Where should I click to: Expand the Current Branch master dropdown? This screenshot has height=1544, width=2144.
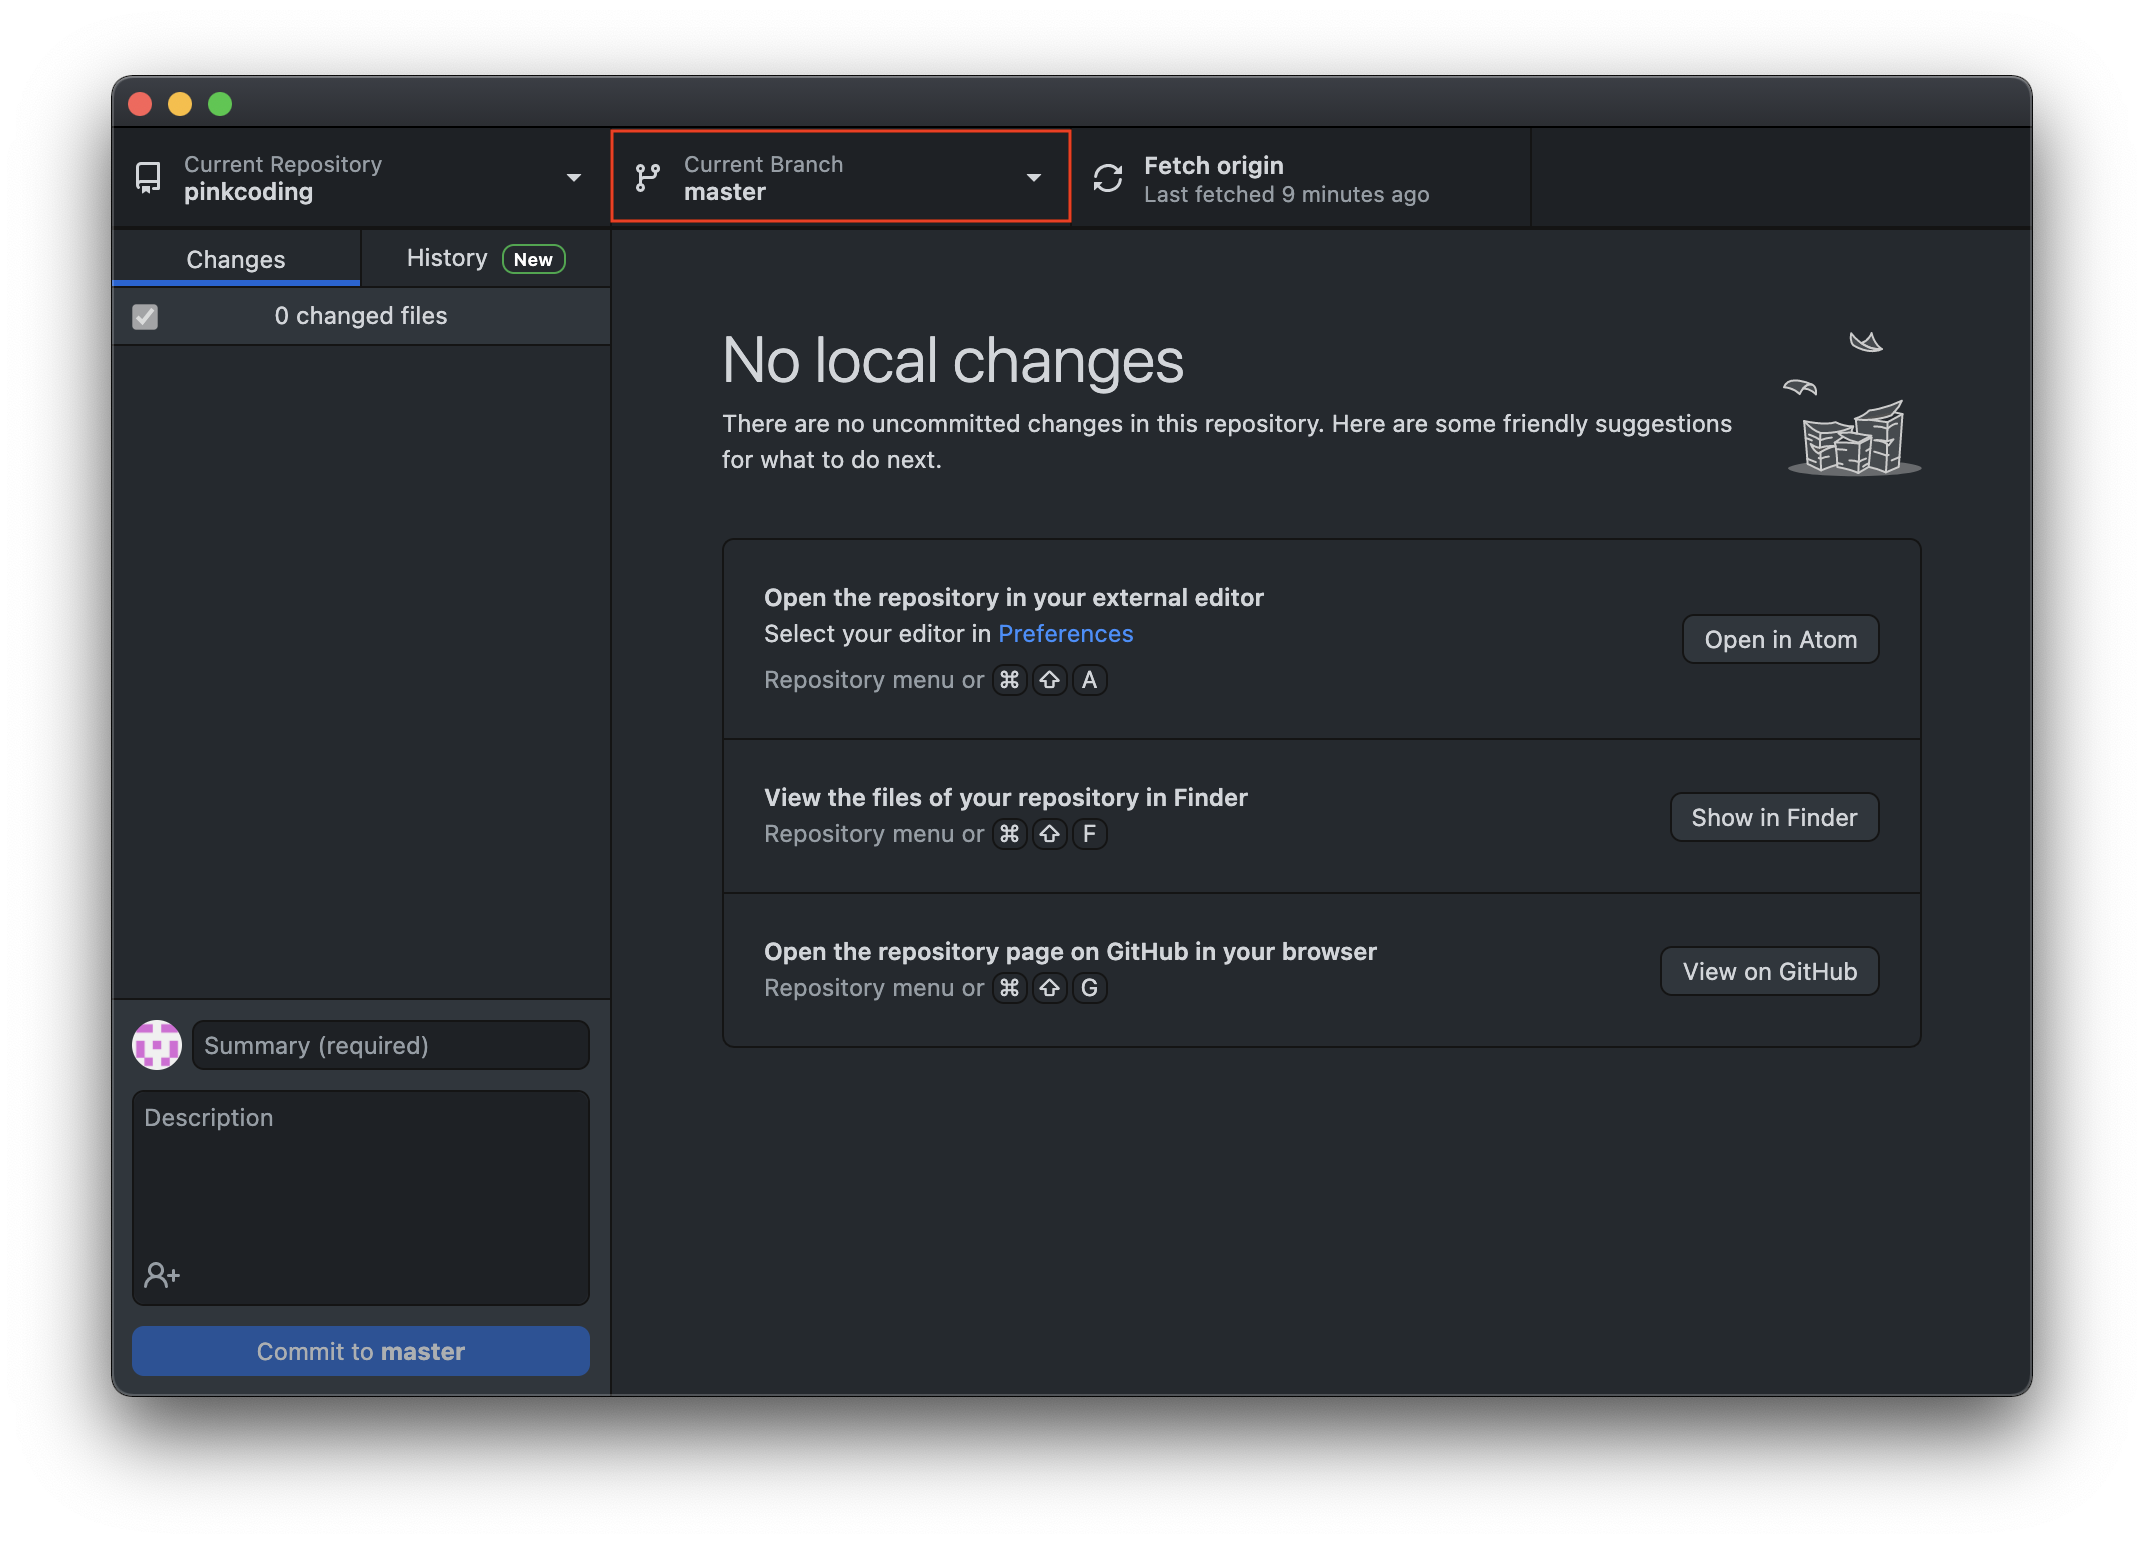pos(839,178)
